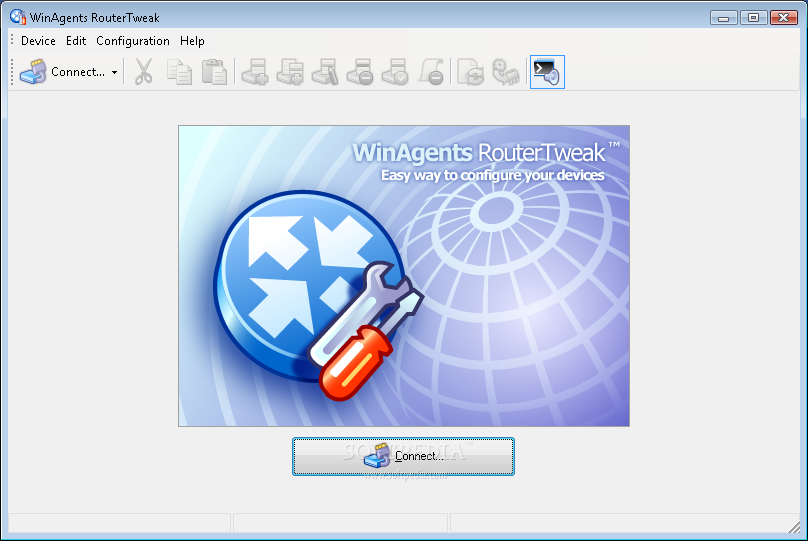This screenshot has height=541, width=808.
Task: Open the Help menu
Action: [x=192, y=41]
